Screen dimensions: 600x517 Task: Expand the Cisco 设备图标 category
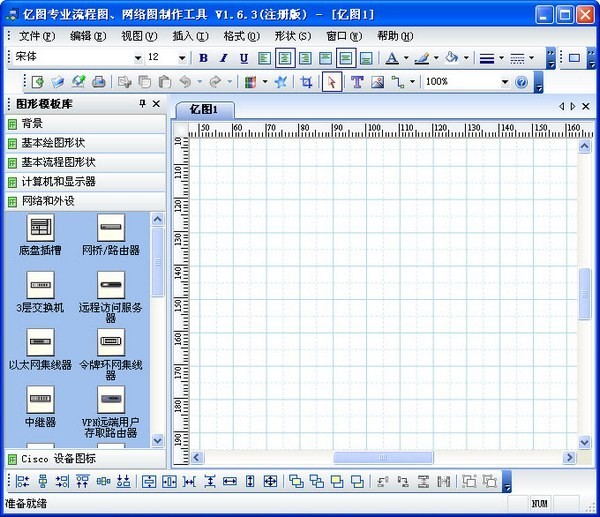click(x=86, y=458)
